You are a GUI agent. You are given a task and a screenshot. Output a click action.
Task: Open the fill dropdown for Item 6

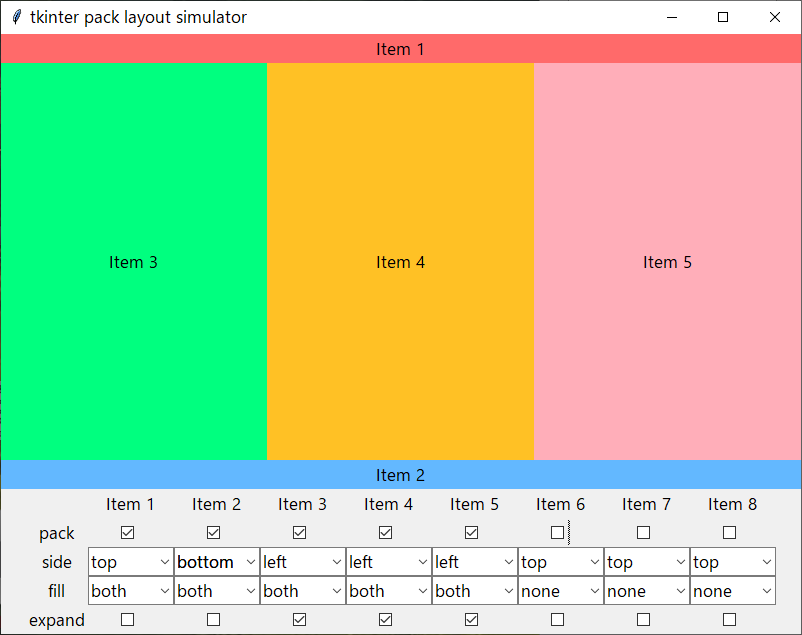pyautogui.click(x=561, y=591)
